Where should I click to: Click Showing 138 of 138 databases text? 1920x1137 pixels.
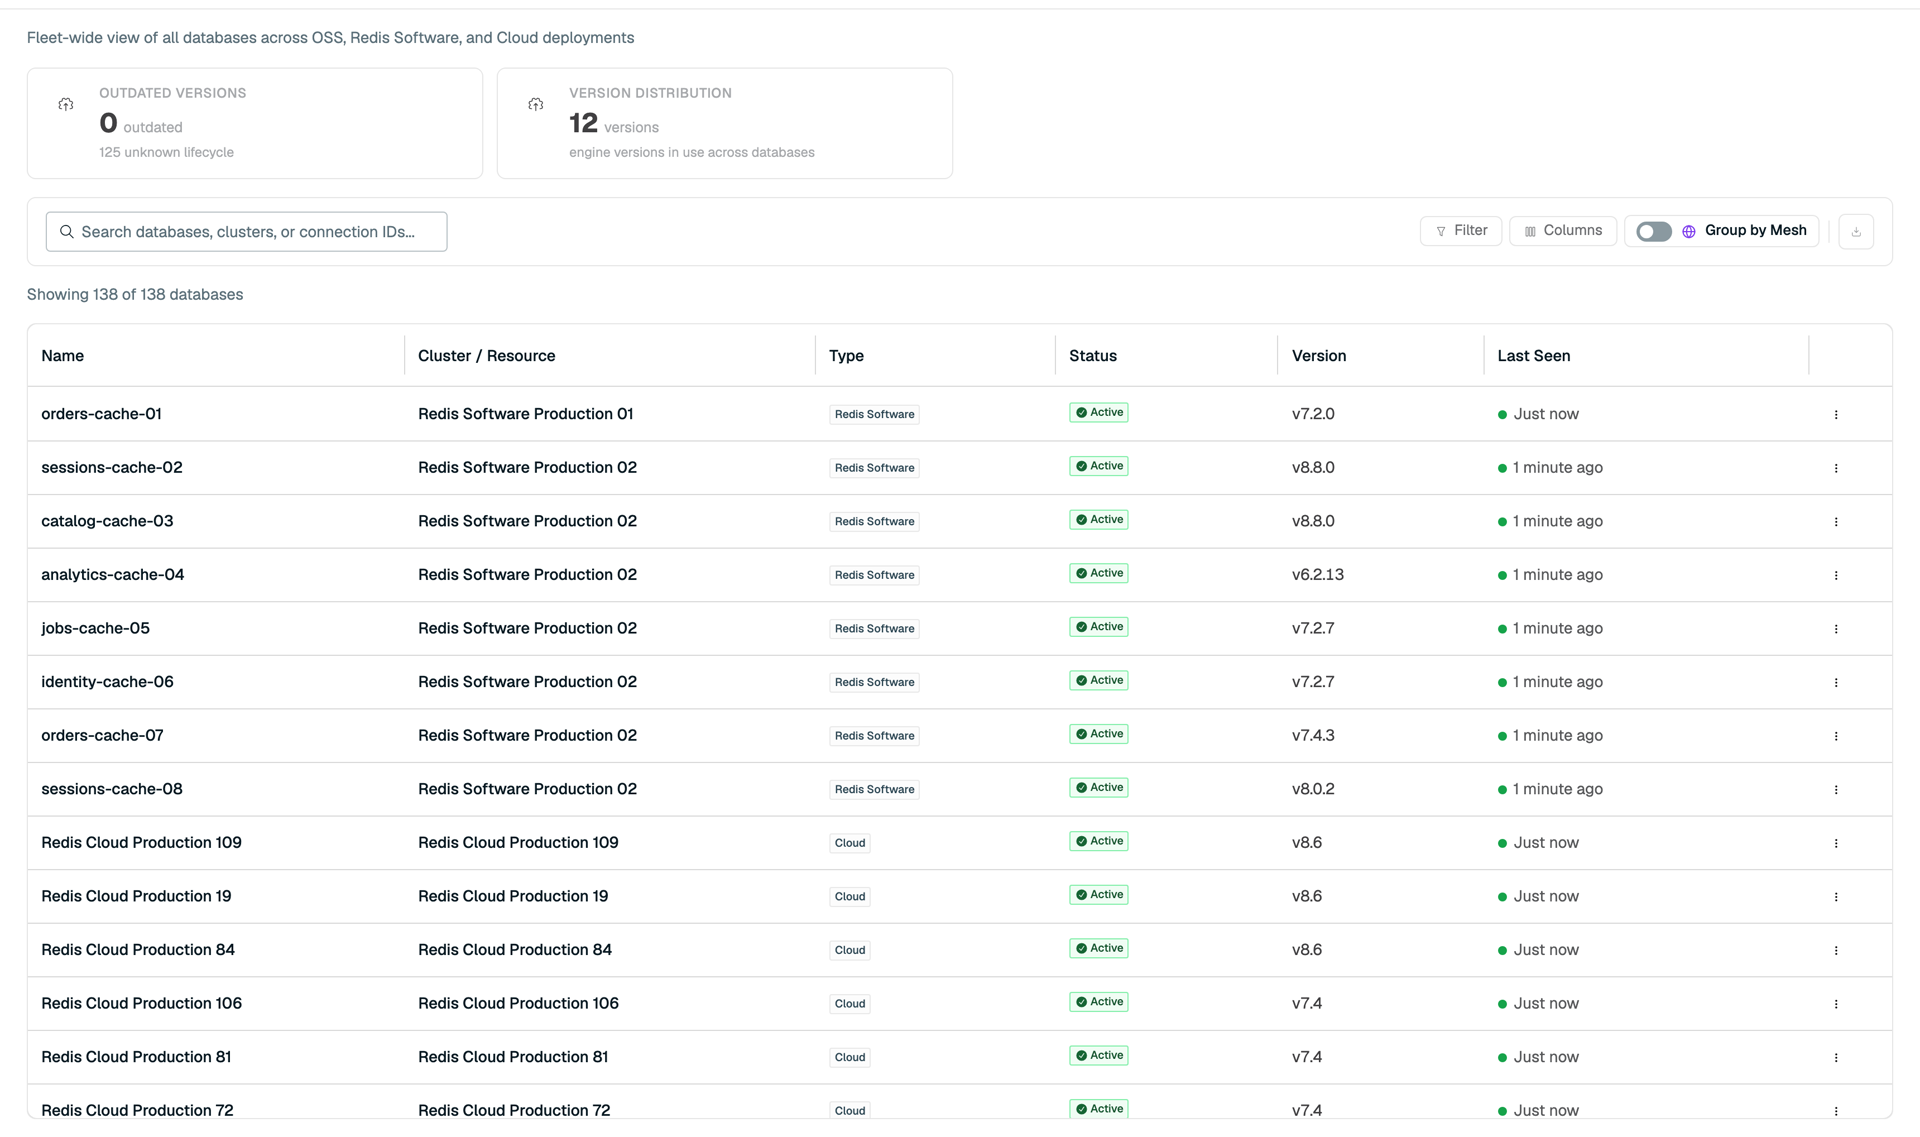(x=135, y=294)
